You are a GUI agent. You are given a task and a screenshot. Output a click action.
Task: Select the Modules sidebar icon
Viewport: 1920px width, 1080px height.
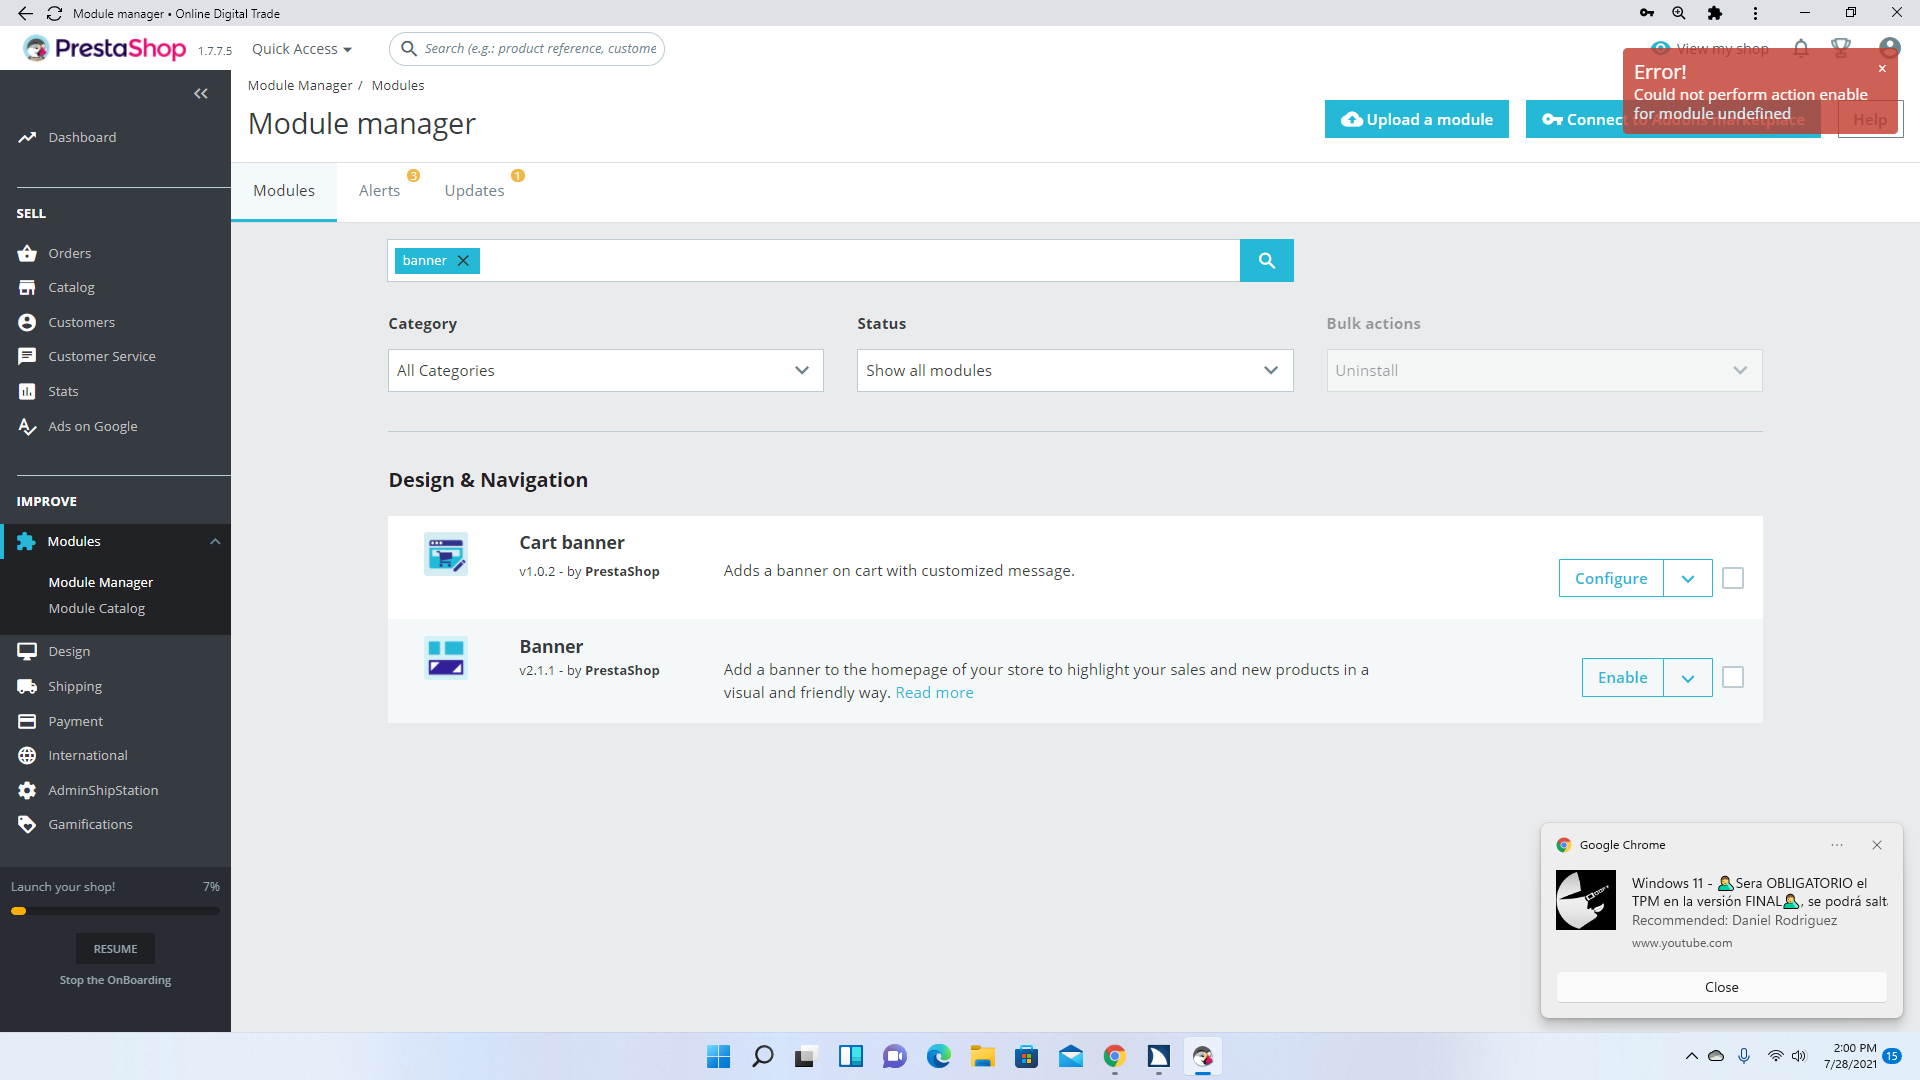(25, 541)
